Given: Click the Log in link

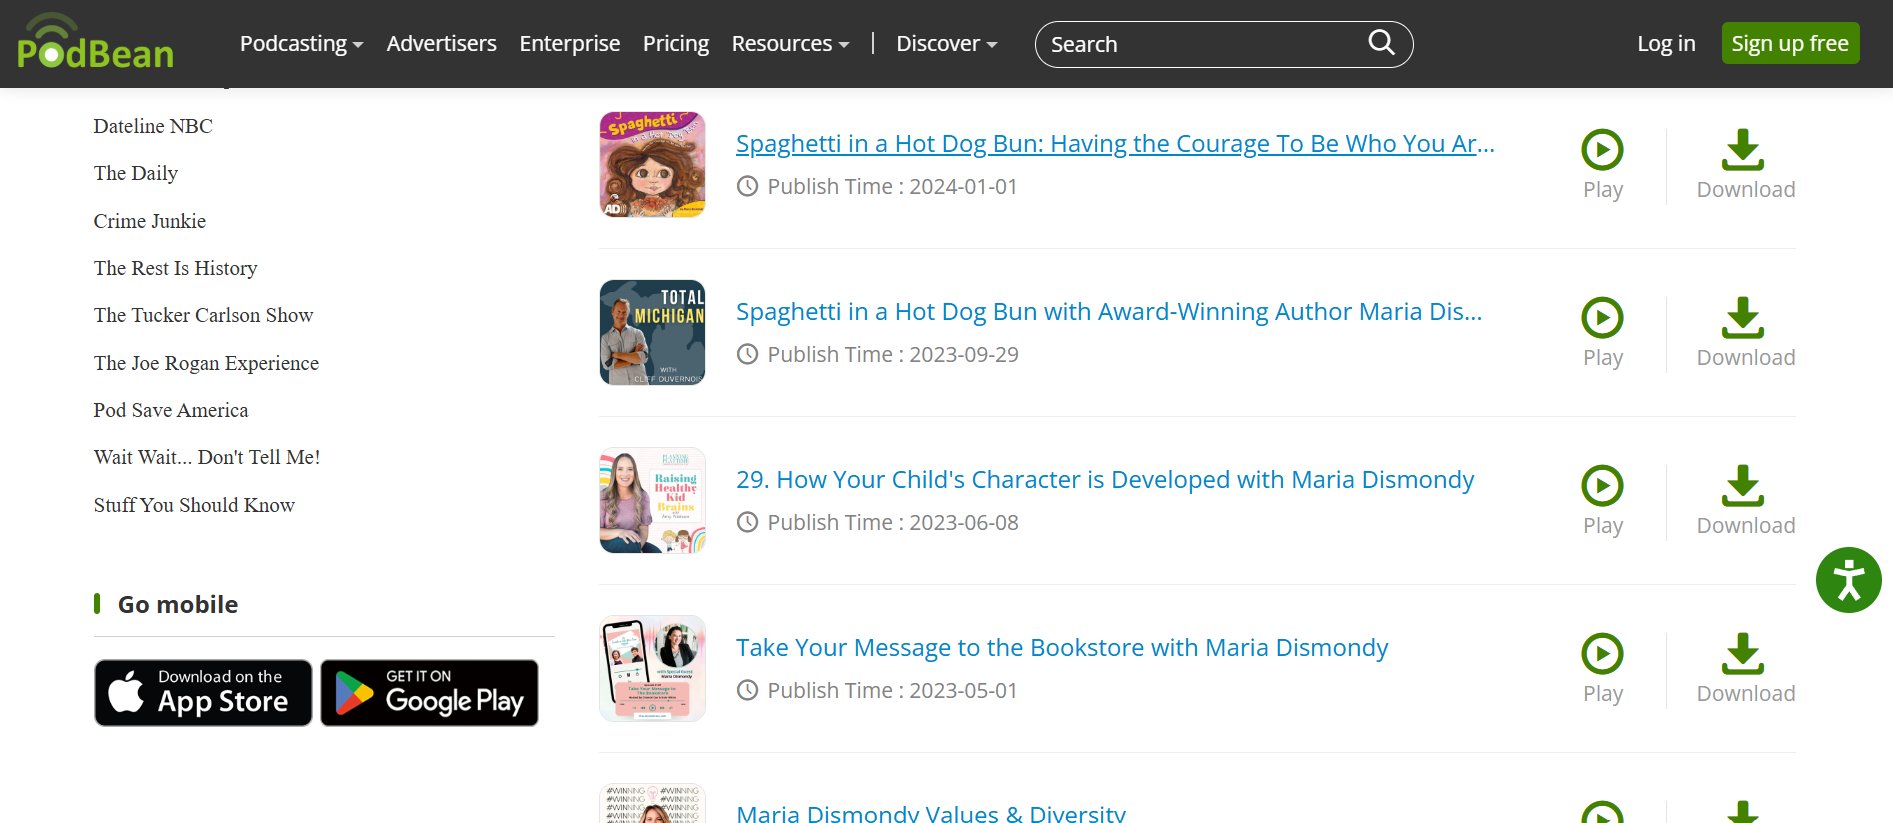Looking at the screenshot, I should click(x=1666, y=43).
